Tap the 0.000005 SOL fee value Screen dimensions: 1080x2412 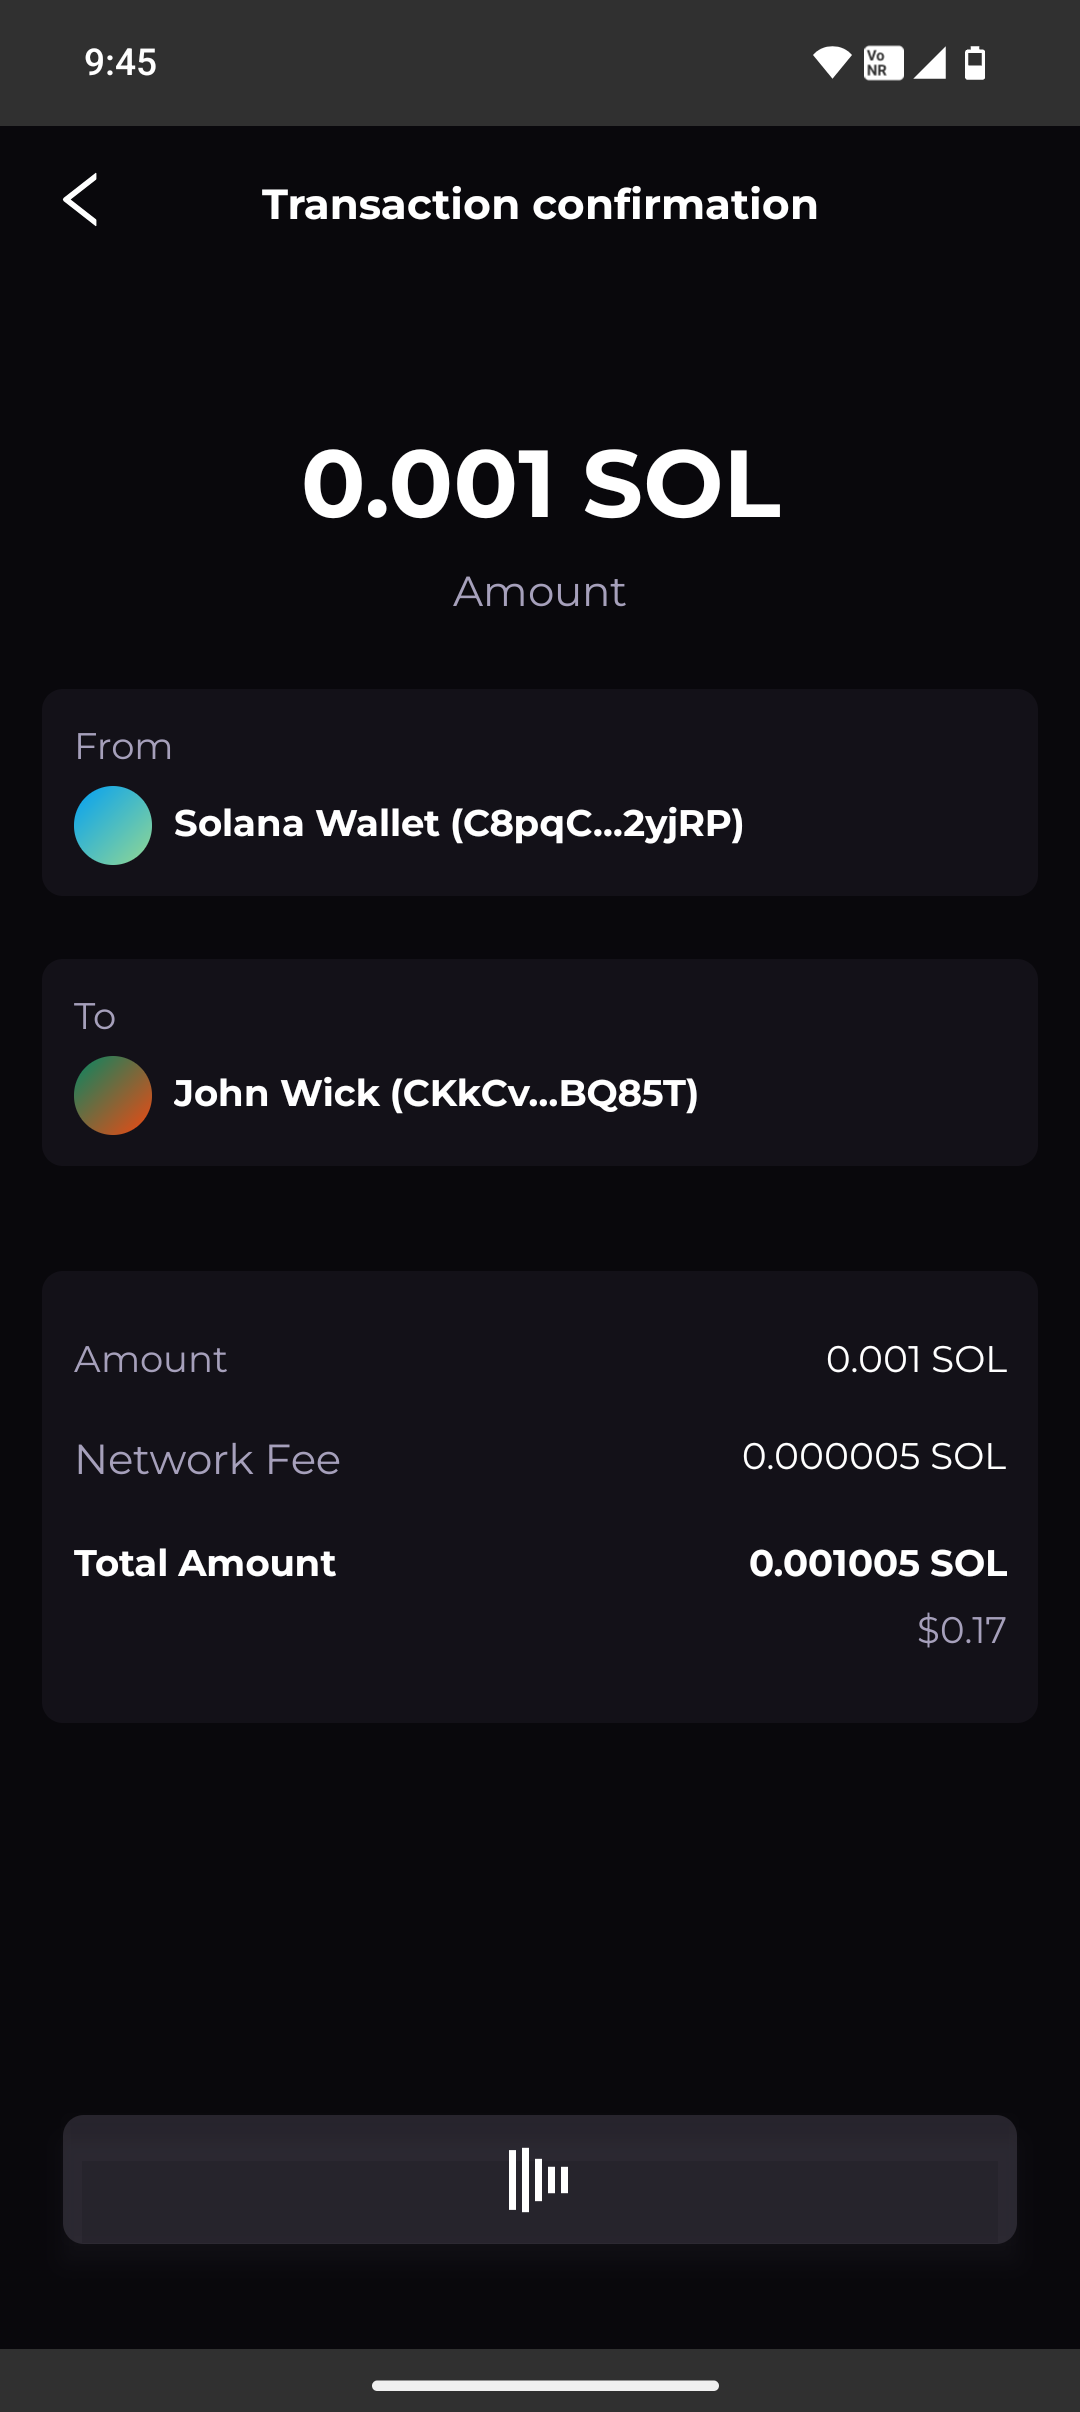click(x=874, y=1457)
